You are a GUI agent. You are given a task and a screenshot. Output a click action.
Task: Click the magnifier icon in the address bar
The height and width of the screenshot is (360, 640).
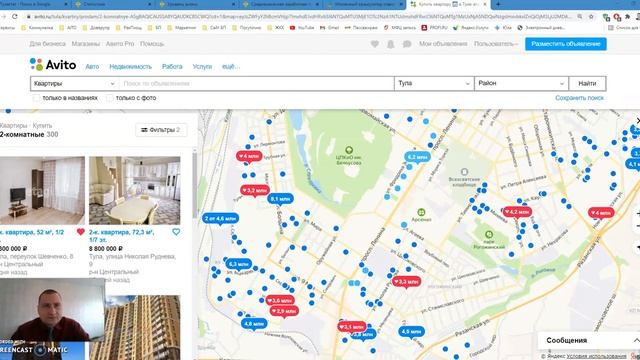point(580,16)
